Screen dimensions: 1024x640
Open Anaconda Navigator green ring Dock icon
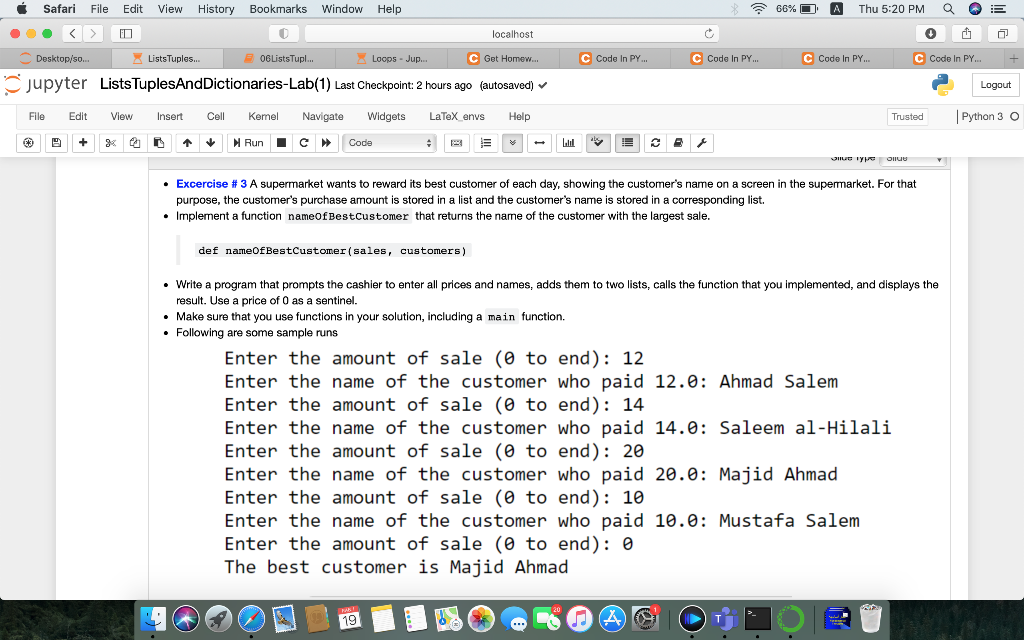(x=790, y=618)
